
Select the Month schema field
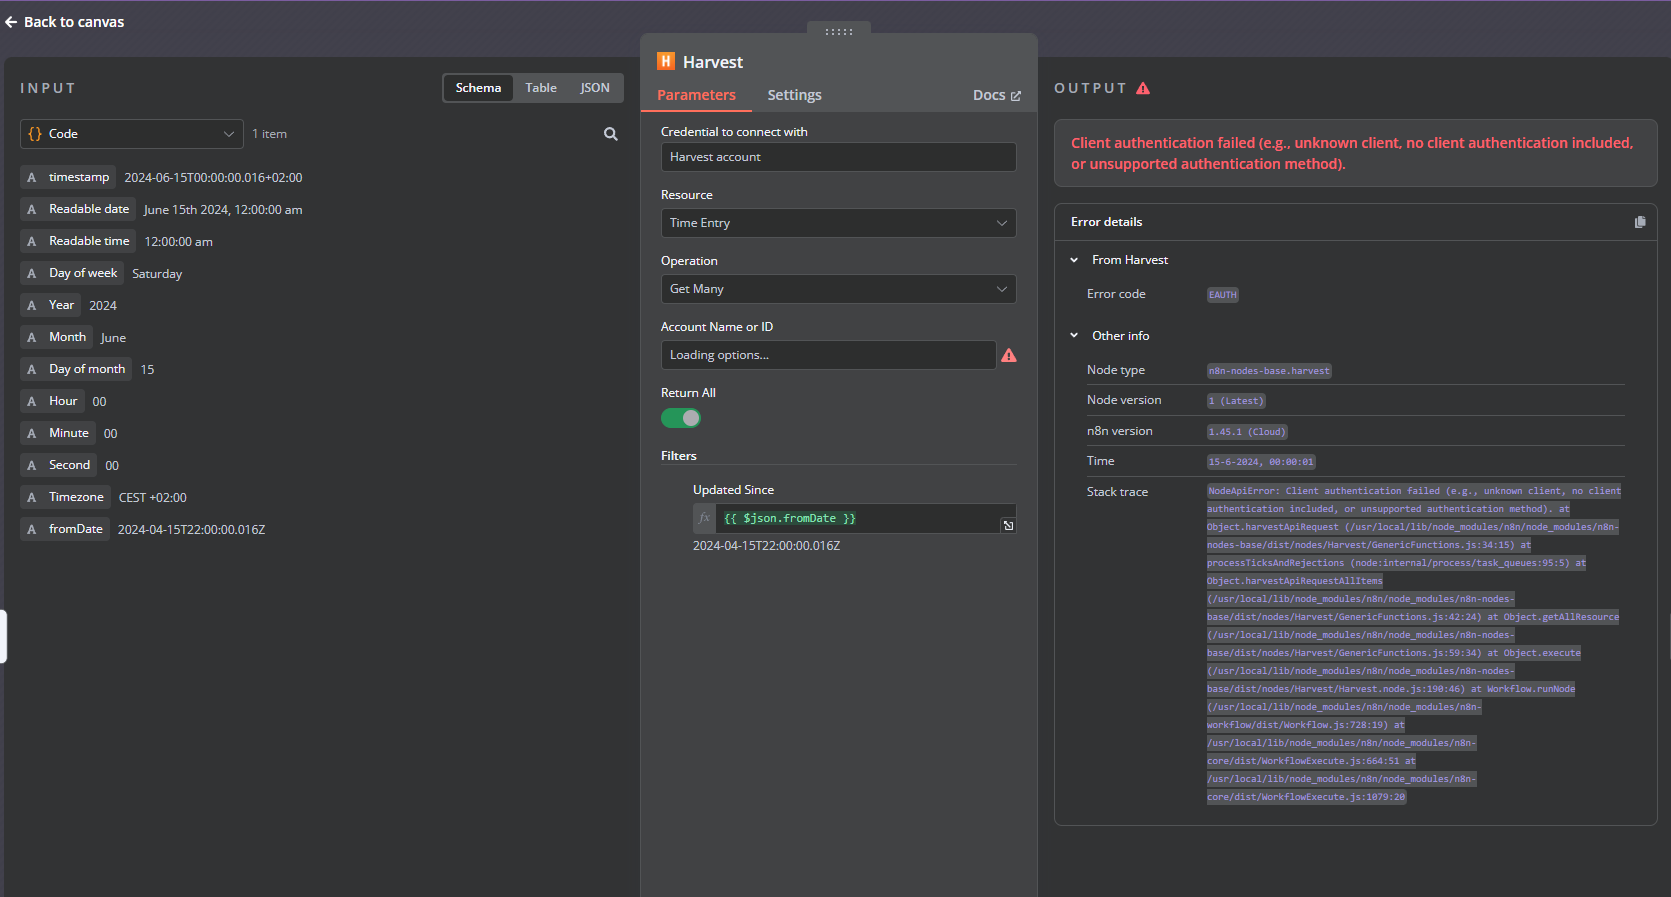[56, 337]
